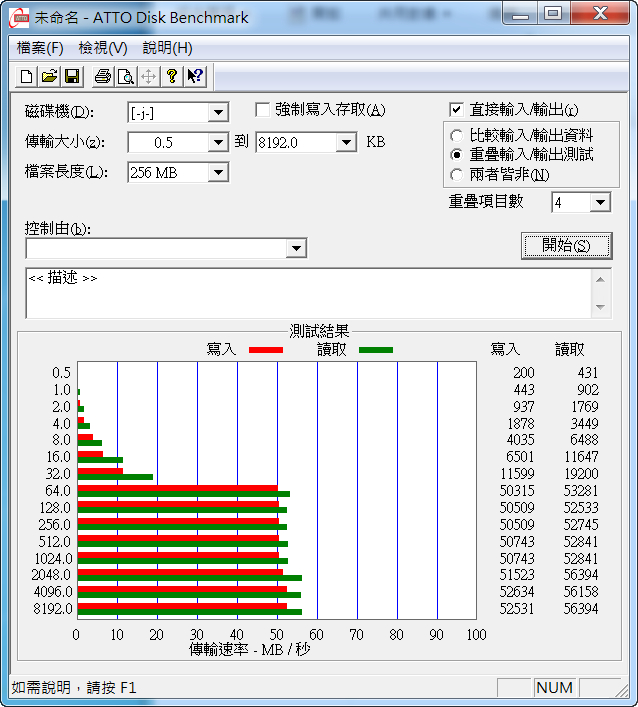Viewport: 638px width, 707px height.
Task: Click the read value 431 for 0.5
Action: coord(588,373)
